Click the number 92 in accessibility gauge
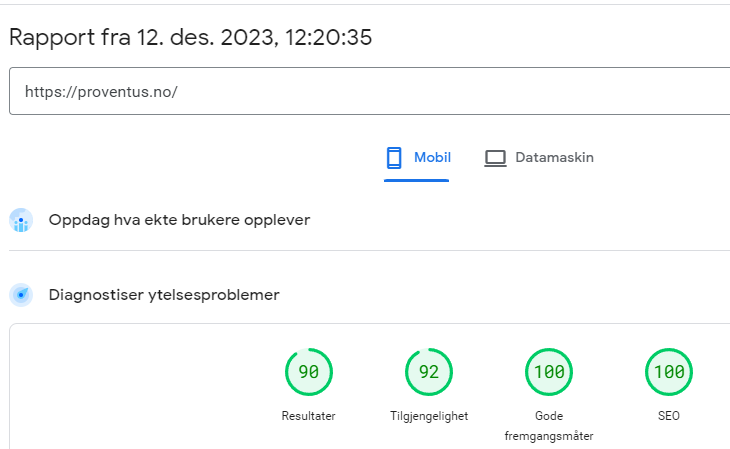 (x=429, y=373)
